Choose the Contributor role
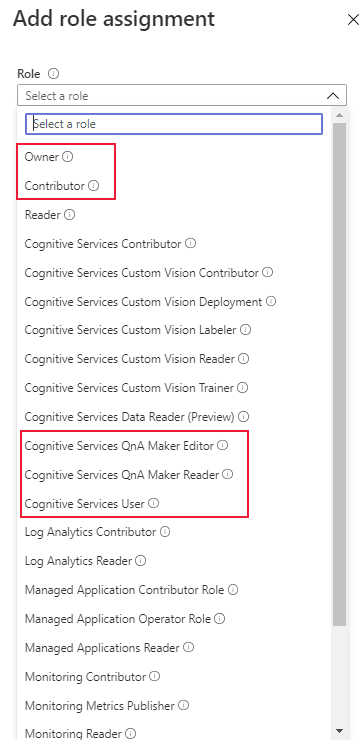 [55, 185]
